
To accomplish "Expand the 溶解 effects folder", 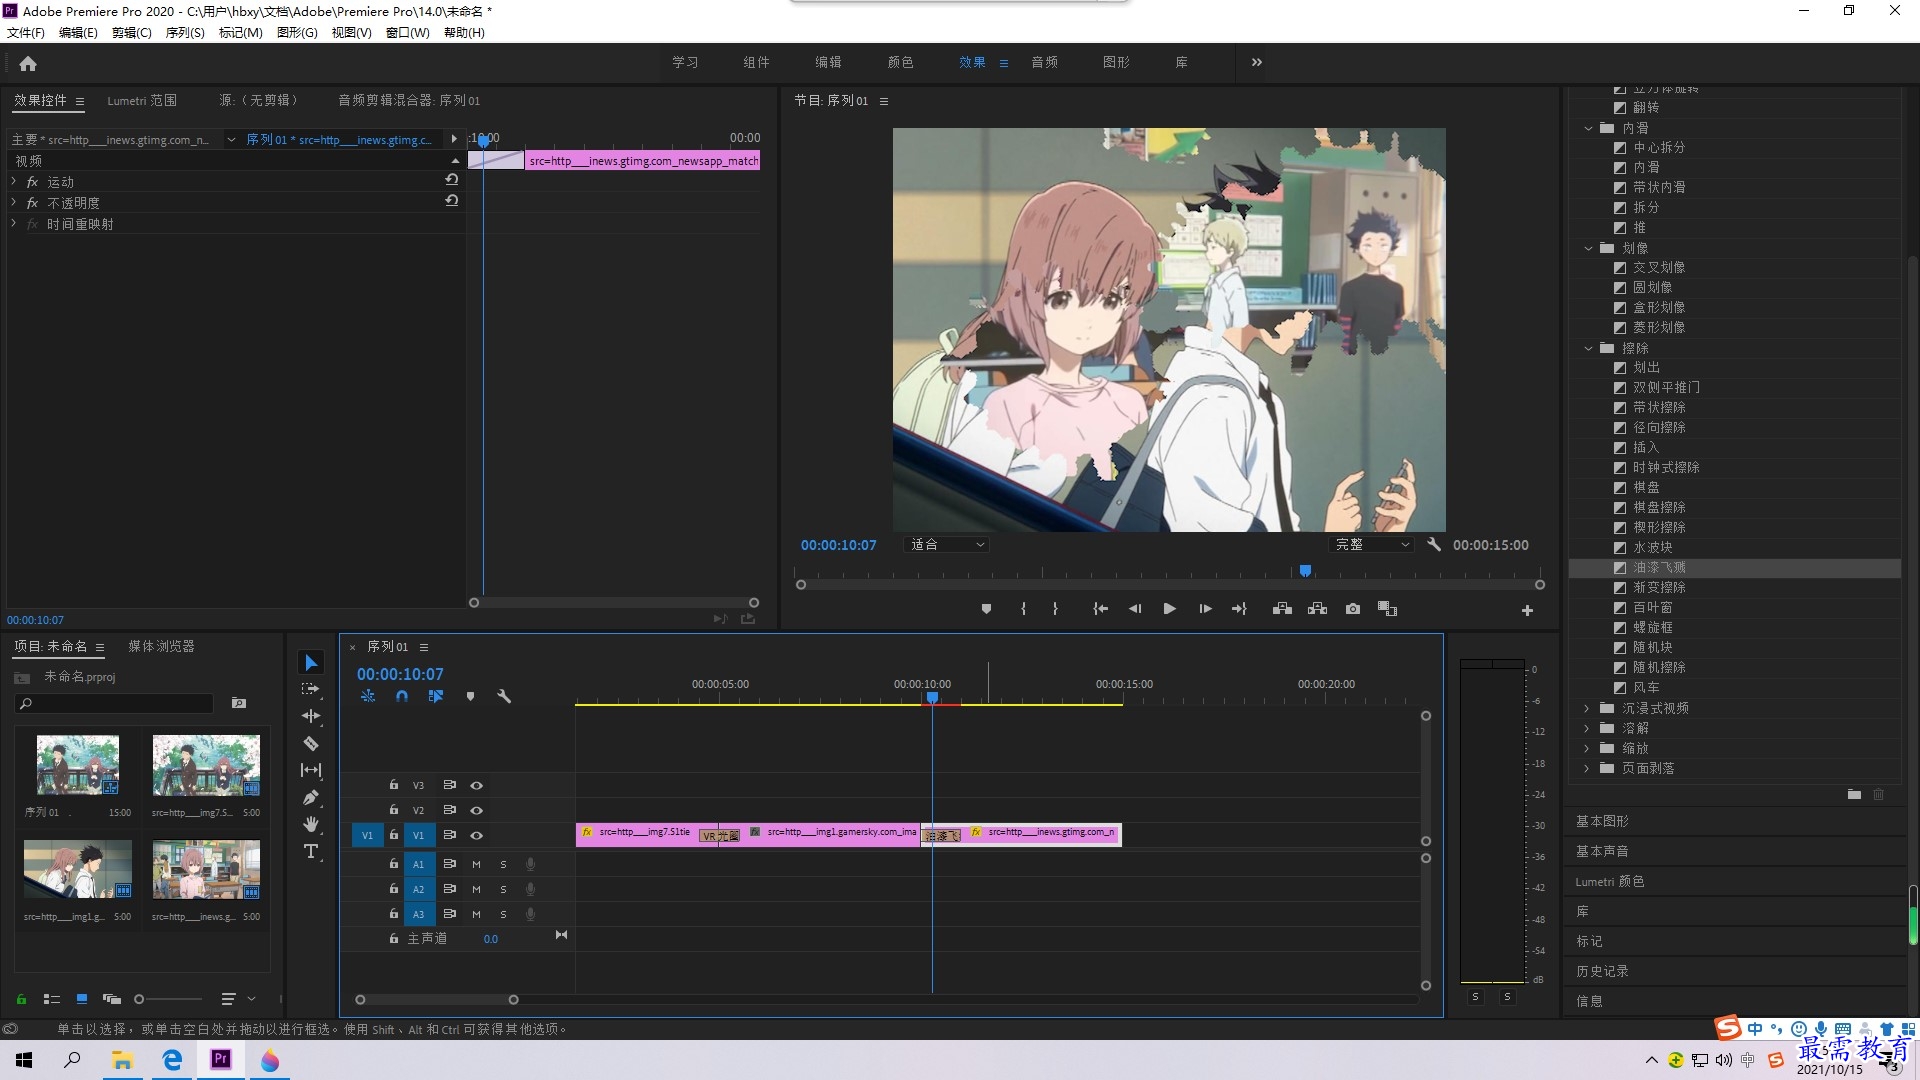I will 1588,728.
